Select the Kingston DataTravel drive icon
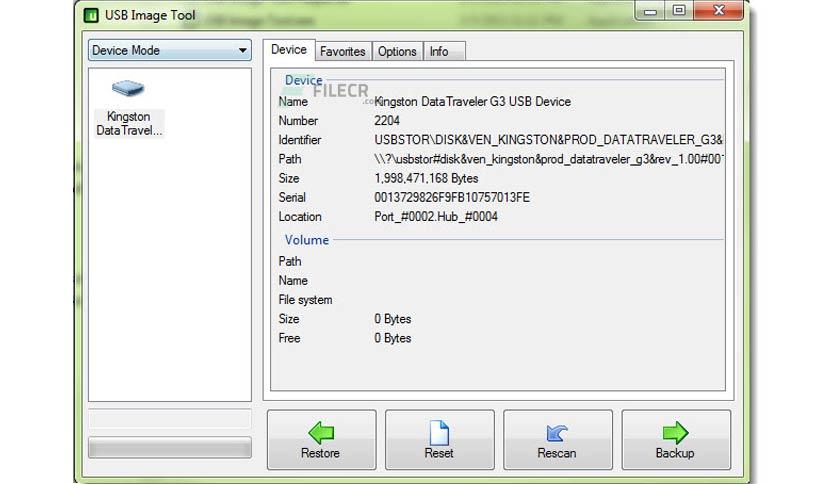 (x=128, y=108)
